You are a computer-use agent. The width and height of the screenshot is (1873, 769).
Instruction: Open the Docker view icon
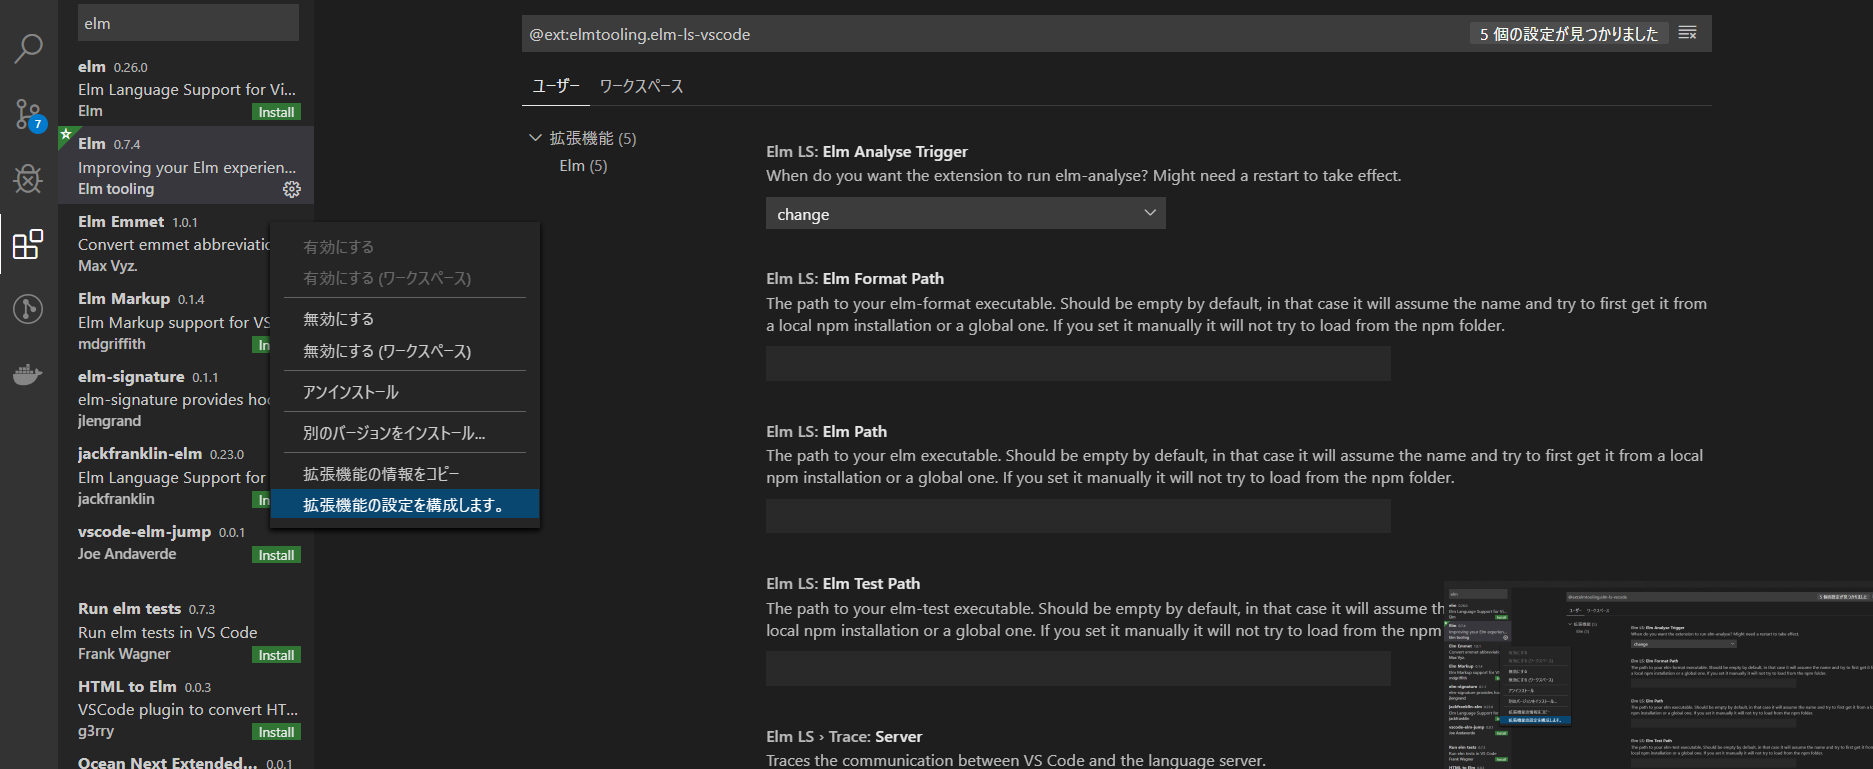tap(28, 374)
